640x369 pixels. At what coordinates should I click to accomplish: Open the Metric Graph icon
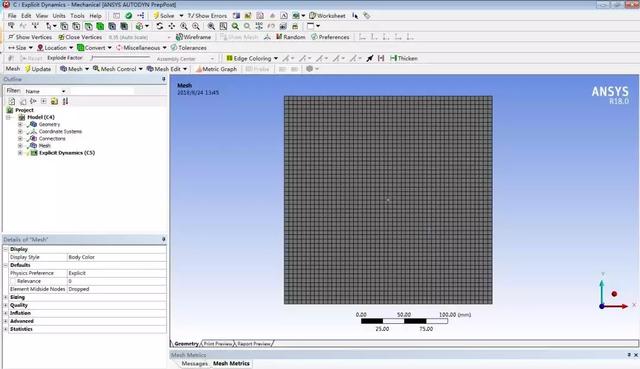[x=199, y=69]
